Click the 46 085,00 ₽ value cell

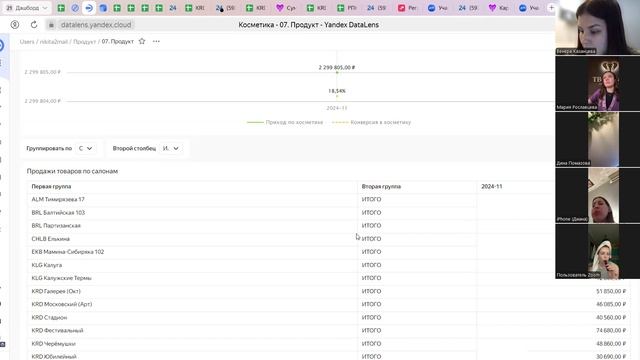(611, 304)
